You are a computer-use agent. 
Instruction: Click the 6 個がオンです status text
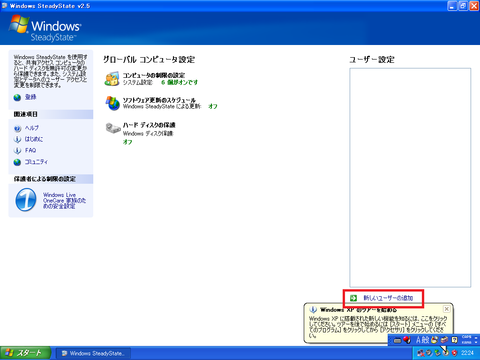(179, 82)
